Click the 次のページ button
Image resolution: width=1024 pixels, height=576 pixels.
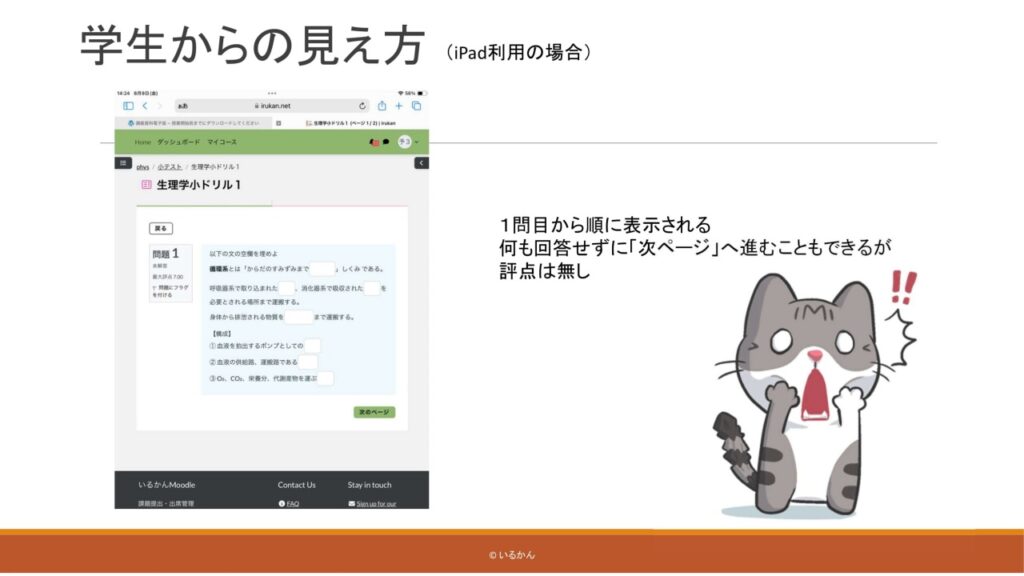click(x=374, y=412)
